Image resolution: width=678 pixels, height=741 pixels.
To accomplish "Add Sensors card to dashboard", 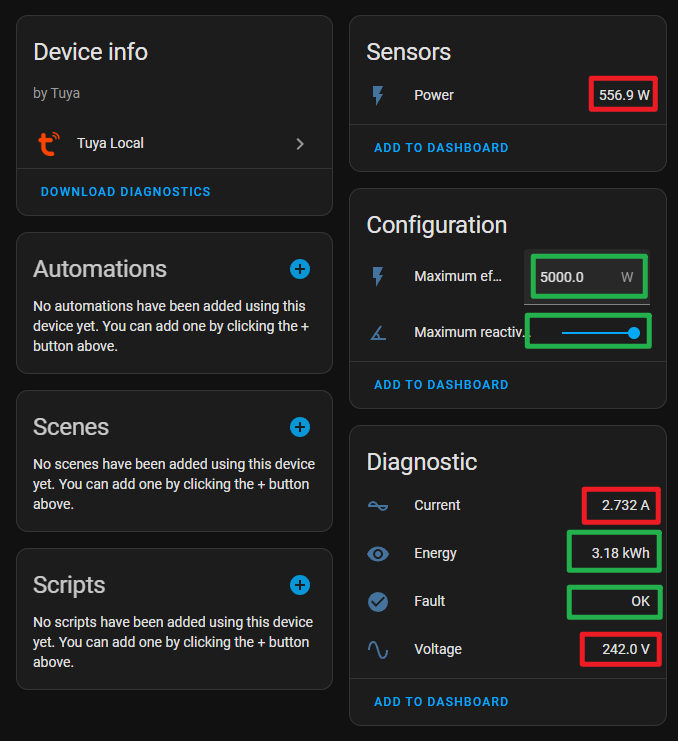I will point(441,147).
